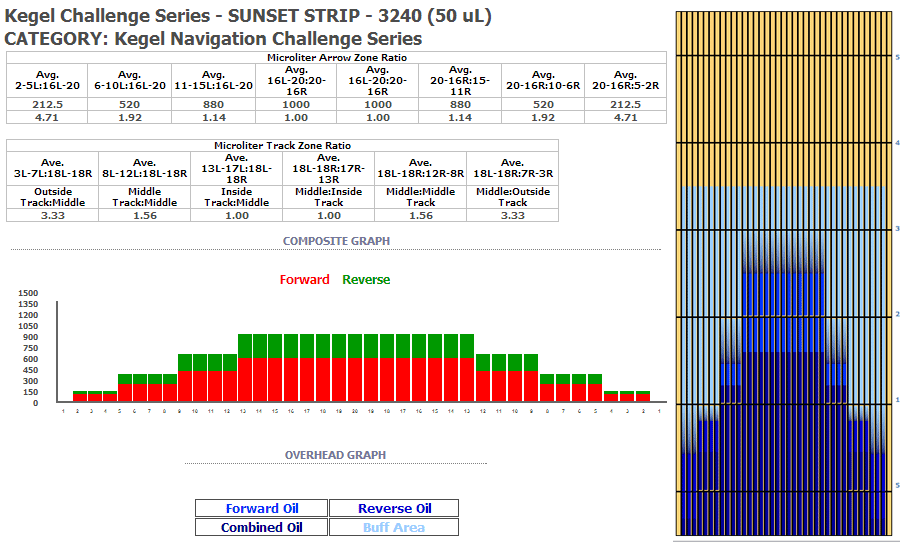Click the red Forward label above composite graph
Screen dimensions: 900x548
305,280
